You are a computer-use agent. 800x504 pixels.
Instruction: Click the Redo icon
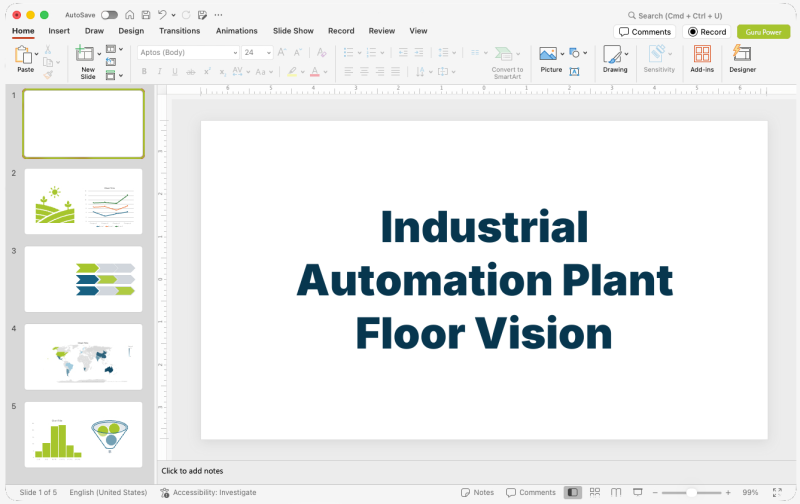click(x=186, y=15)
